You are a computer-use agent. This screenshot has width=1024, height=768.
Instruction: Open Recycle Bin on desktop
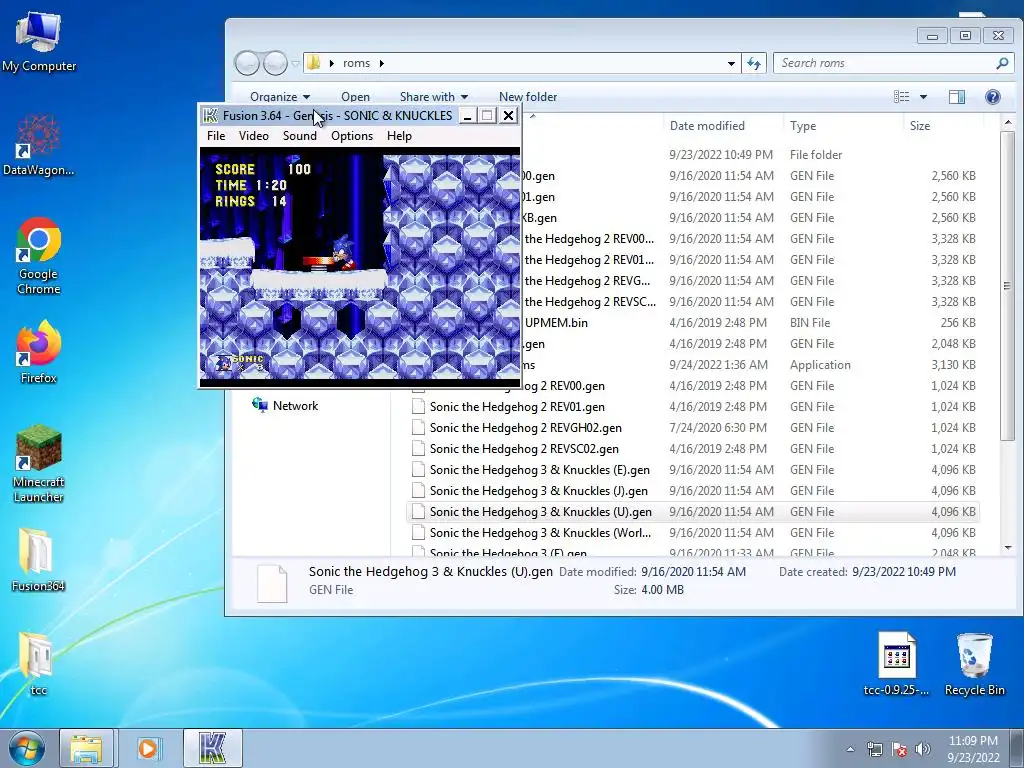tap(974, 664)
